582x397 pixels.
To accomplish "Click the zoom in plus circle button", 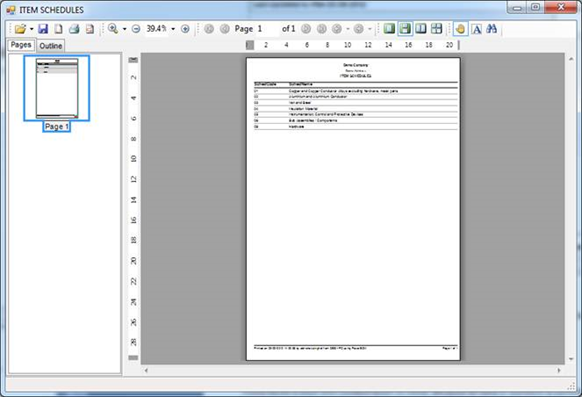I will [x=185, y=29].
